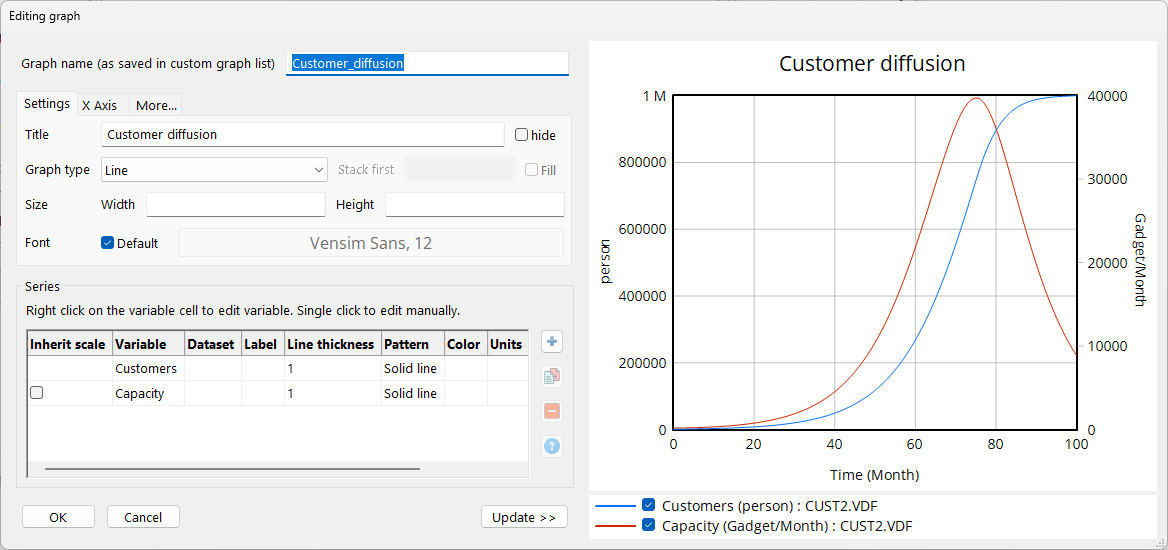Click Pattern cell for Customers row
This screenshot has height=550, width=1168.
click(x=412, y=369)
